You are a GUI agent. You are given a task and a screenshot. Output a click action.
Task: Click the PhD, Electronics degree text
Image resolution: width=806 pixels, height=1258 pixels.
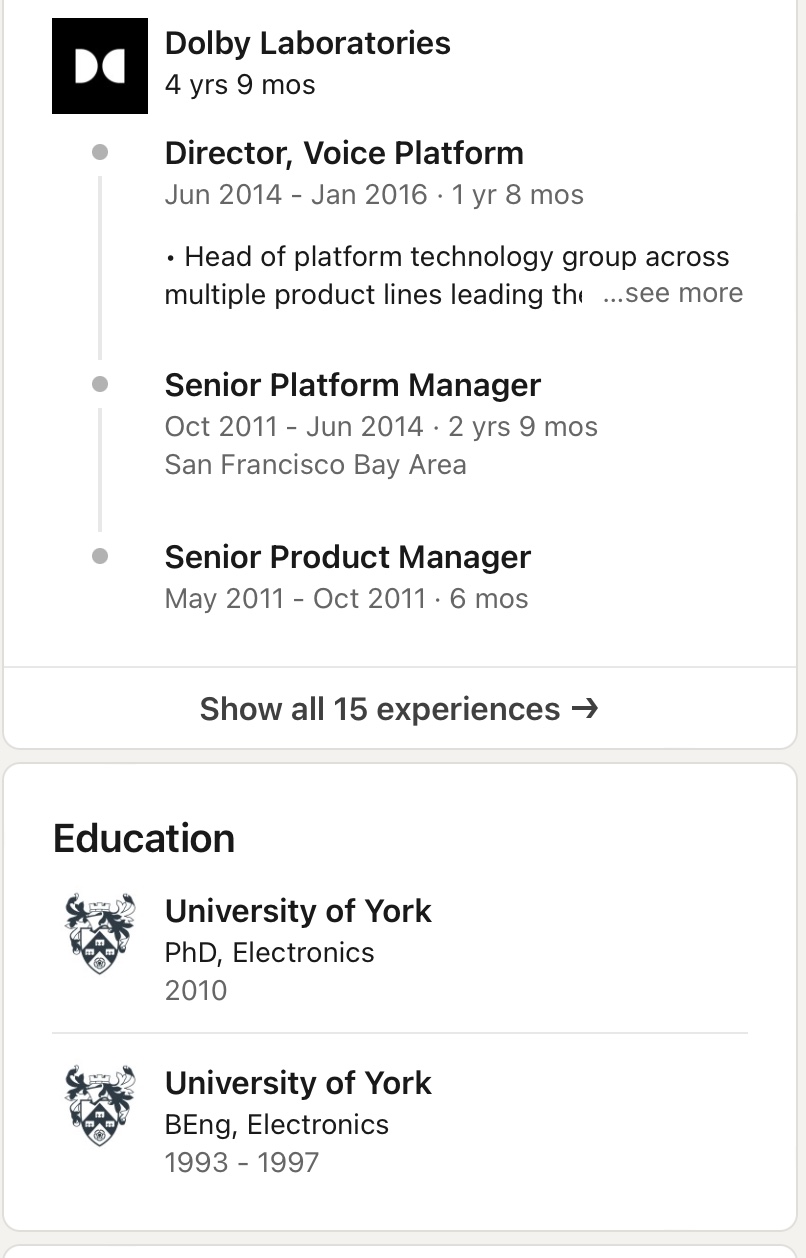tap(269, 952)
